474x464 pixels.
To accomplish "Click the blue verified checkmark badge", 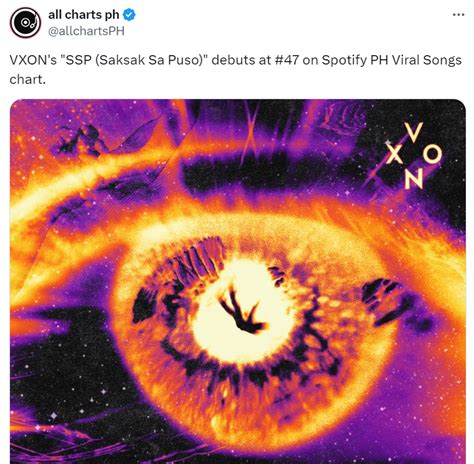I will pyautogui.click(x=129, y=15).
